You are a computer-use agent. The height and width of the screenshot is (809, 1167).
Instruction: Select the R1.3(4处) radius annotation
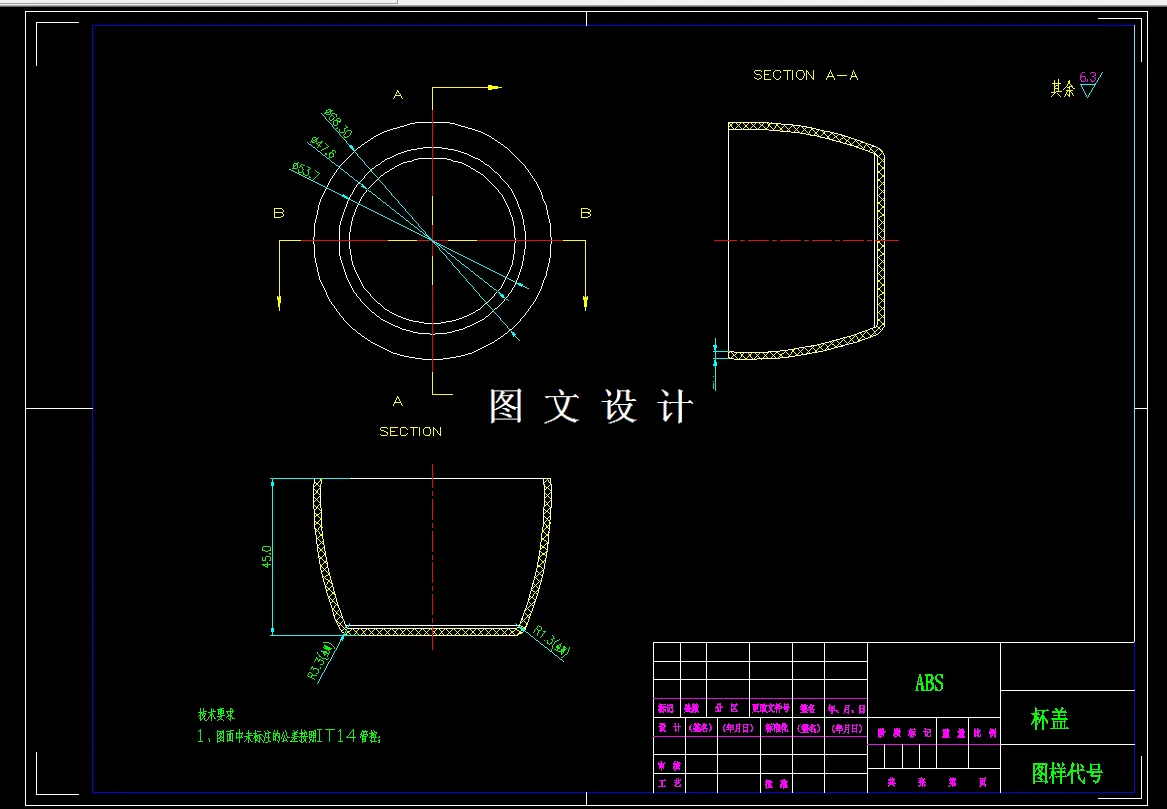[551, 642]
